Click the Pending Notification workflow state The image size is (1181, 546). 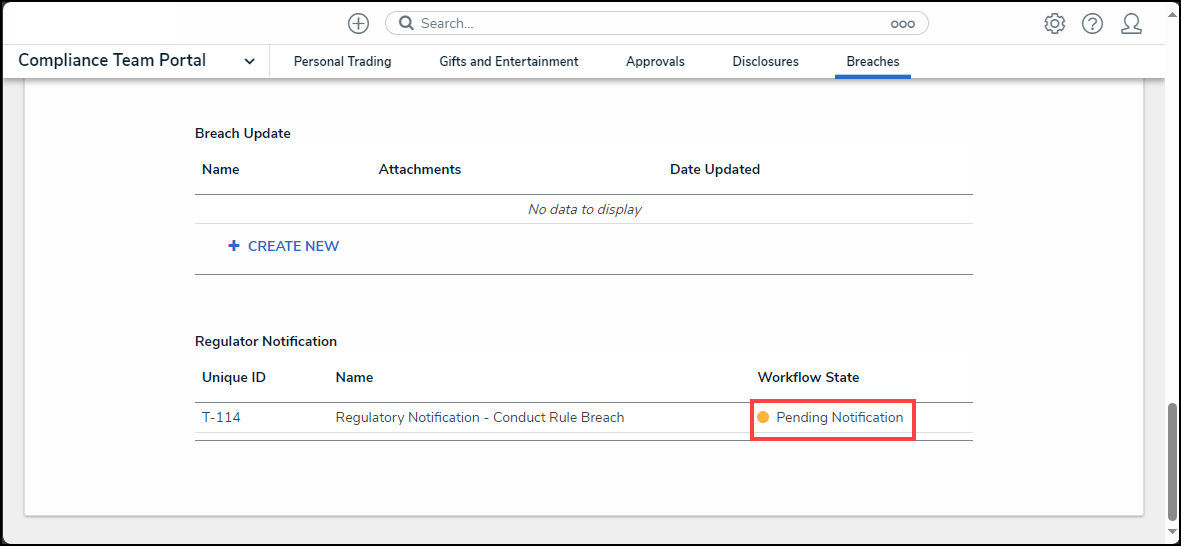click(840, 417)
